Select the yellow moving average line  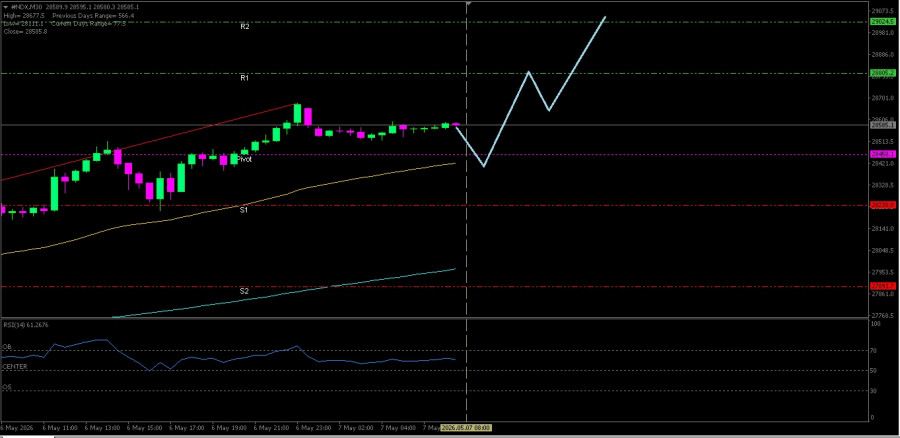tap(230, 207)
